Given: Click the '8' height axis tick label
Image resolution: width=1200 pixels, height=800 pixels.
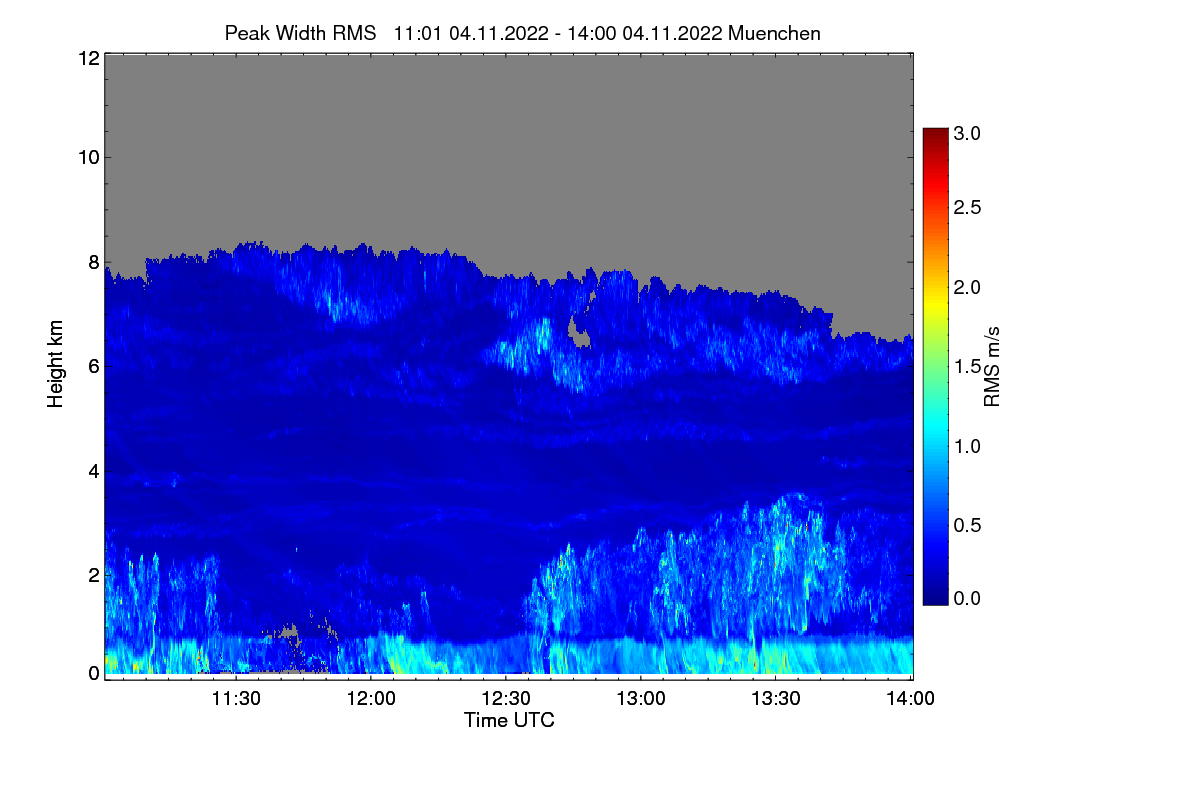Looking at the screenshot, I should 93,262.
